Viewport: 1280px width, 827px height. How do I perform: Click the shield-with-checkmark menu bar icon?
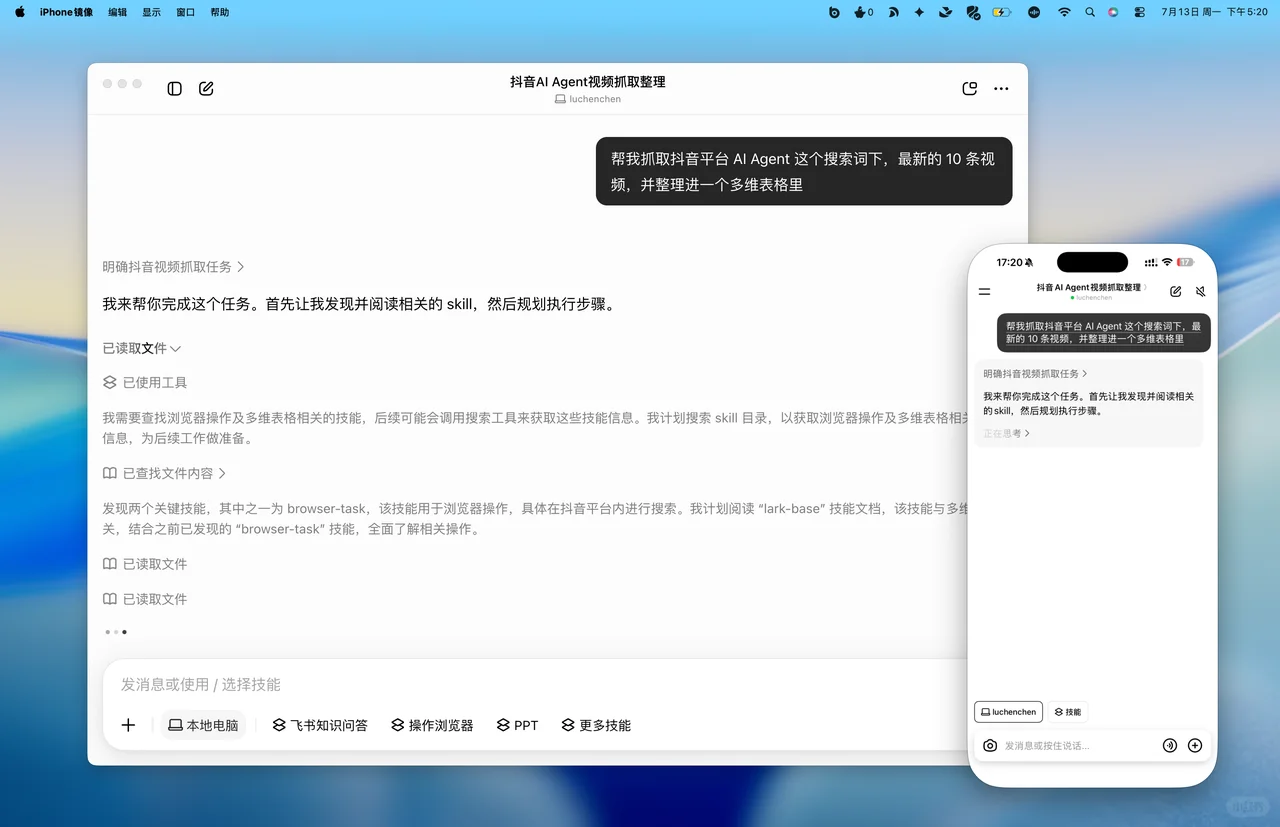click(x=973, y=12)
